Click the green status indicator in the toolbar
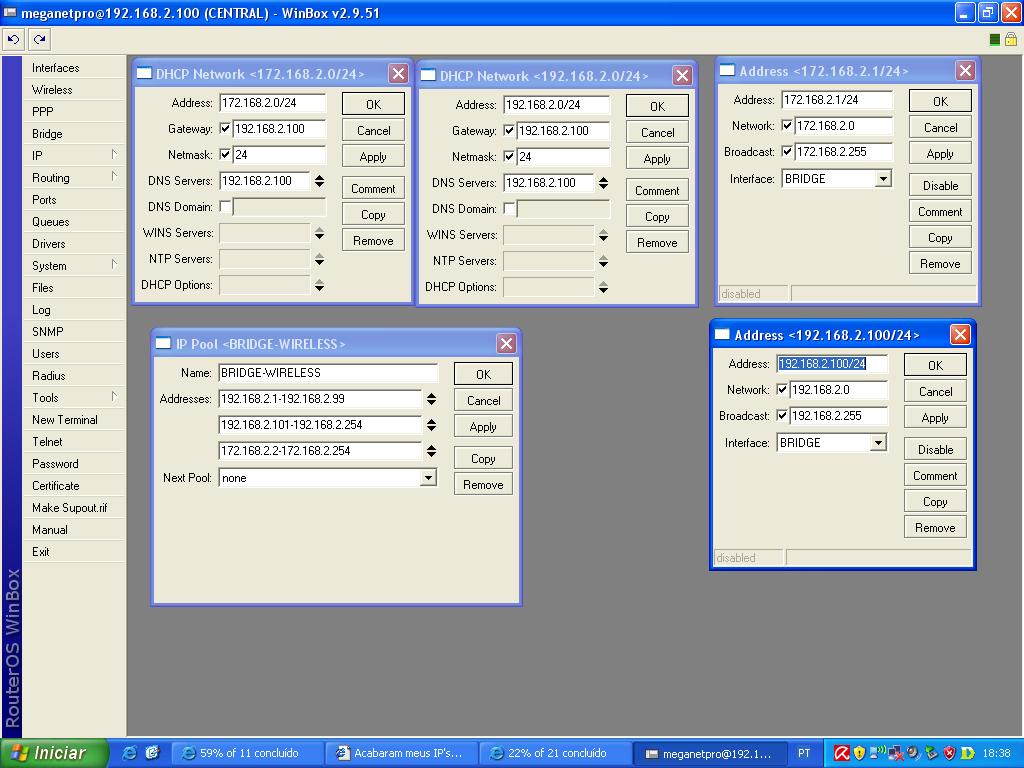1024x768 pixels. 995,40
